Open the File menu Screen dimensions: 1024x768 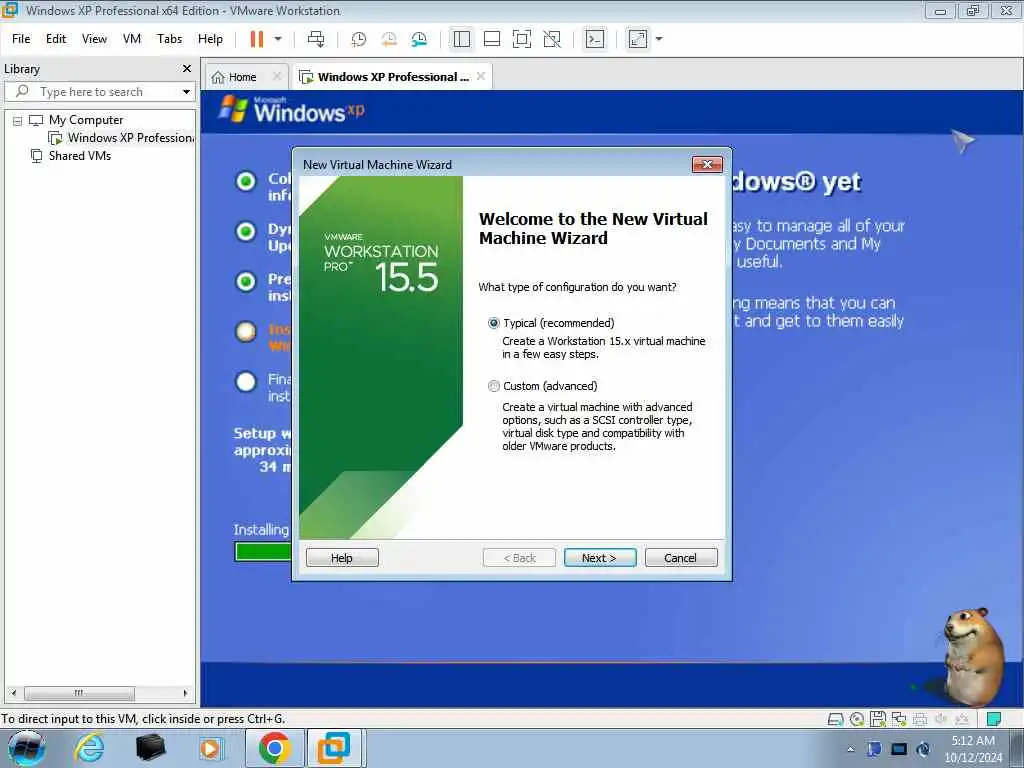21,39
